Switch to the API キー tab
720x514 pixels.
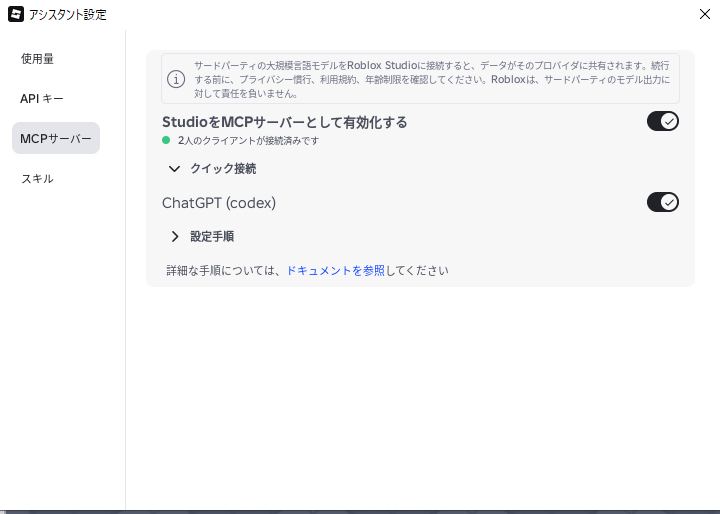[42, 99]
